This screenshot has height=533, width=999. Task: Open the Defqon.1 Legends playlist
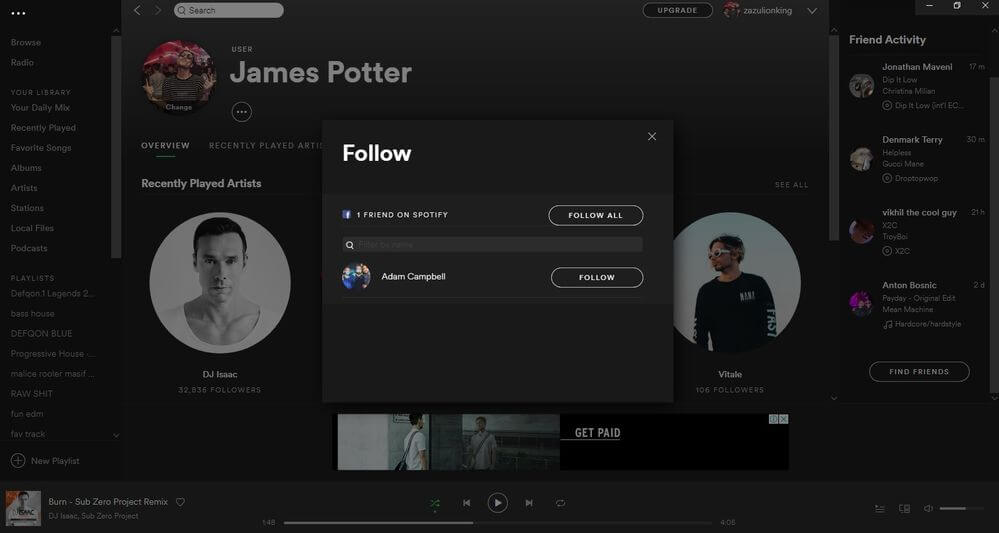point(52,294)
